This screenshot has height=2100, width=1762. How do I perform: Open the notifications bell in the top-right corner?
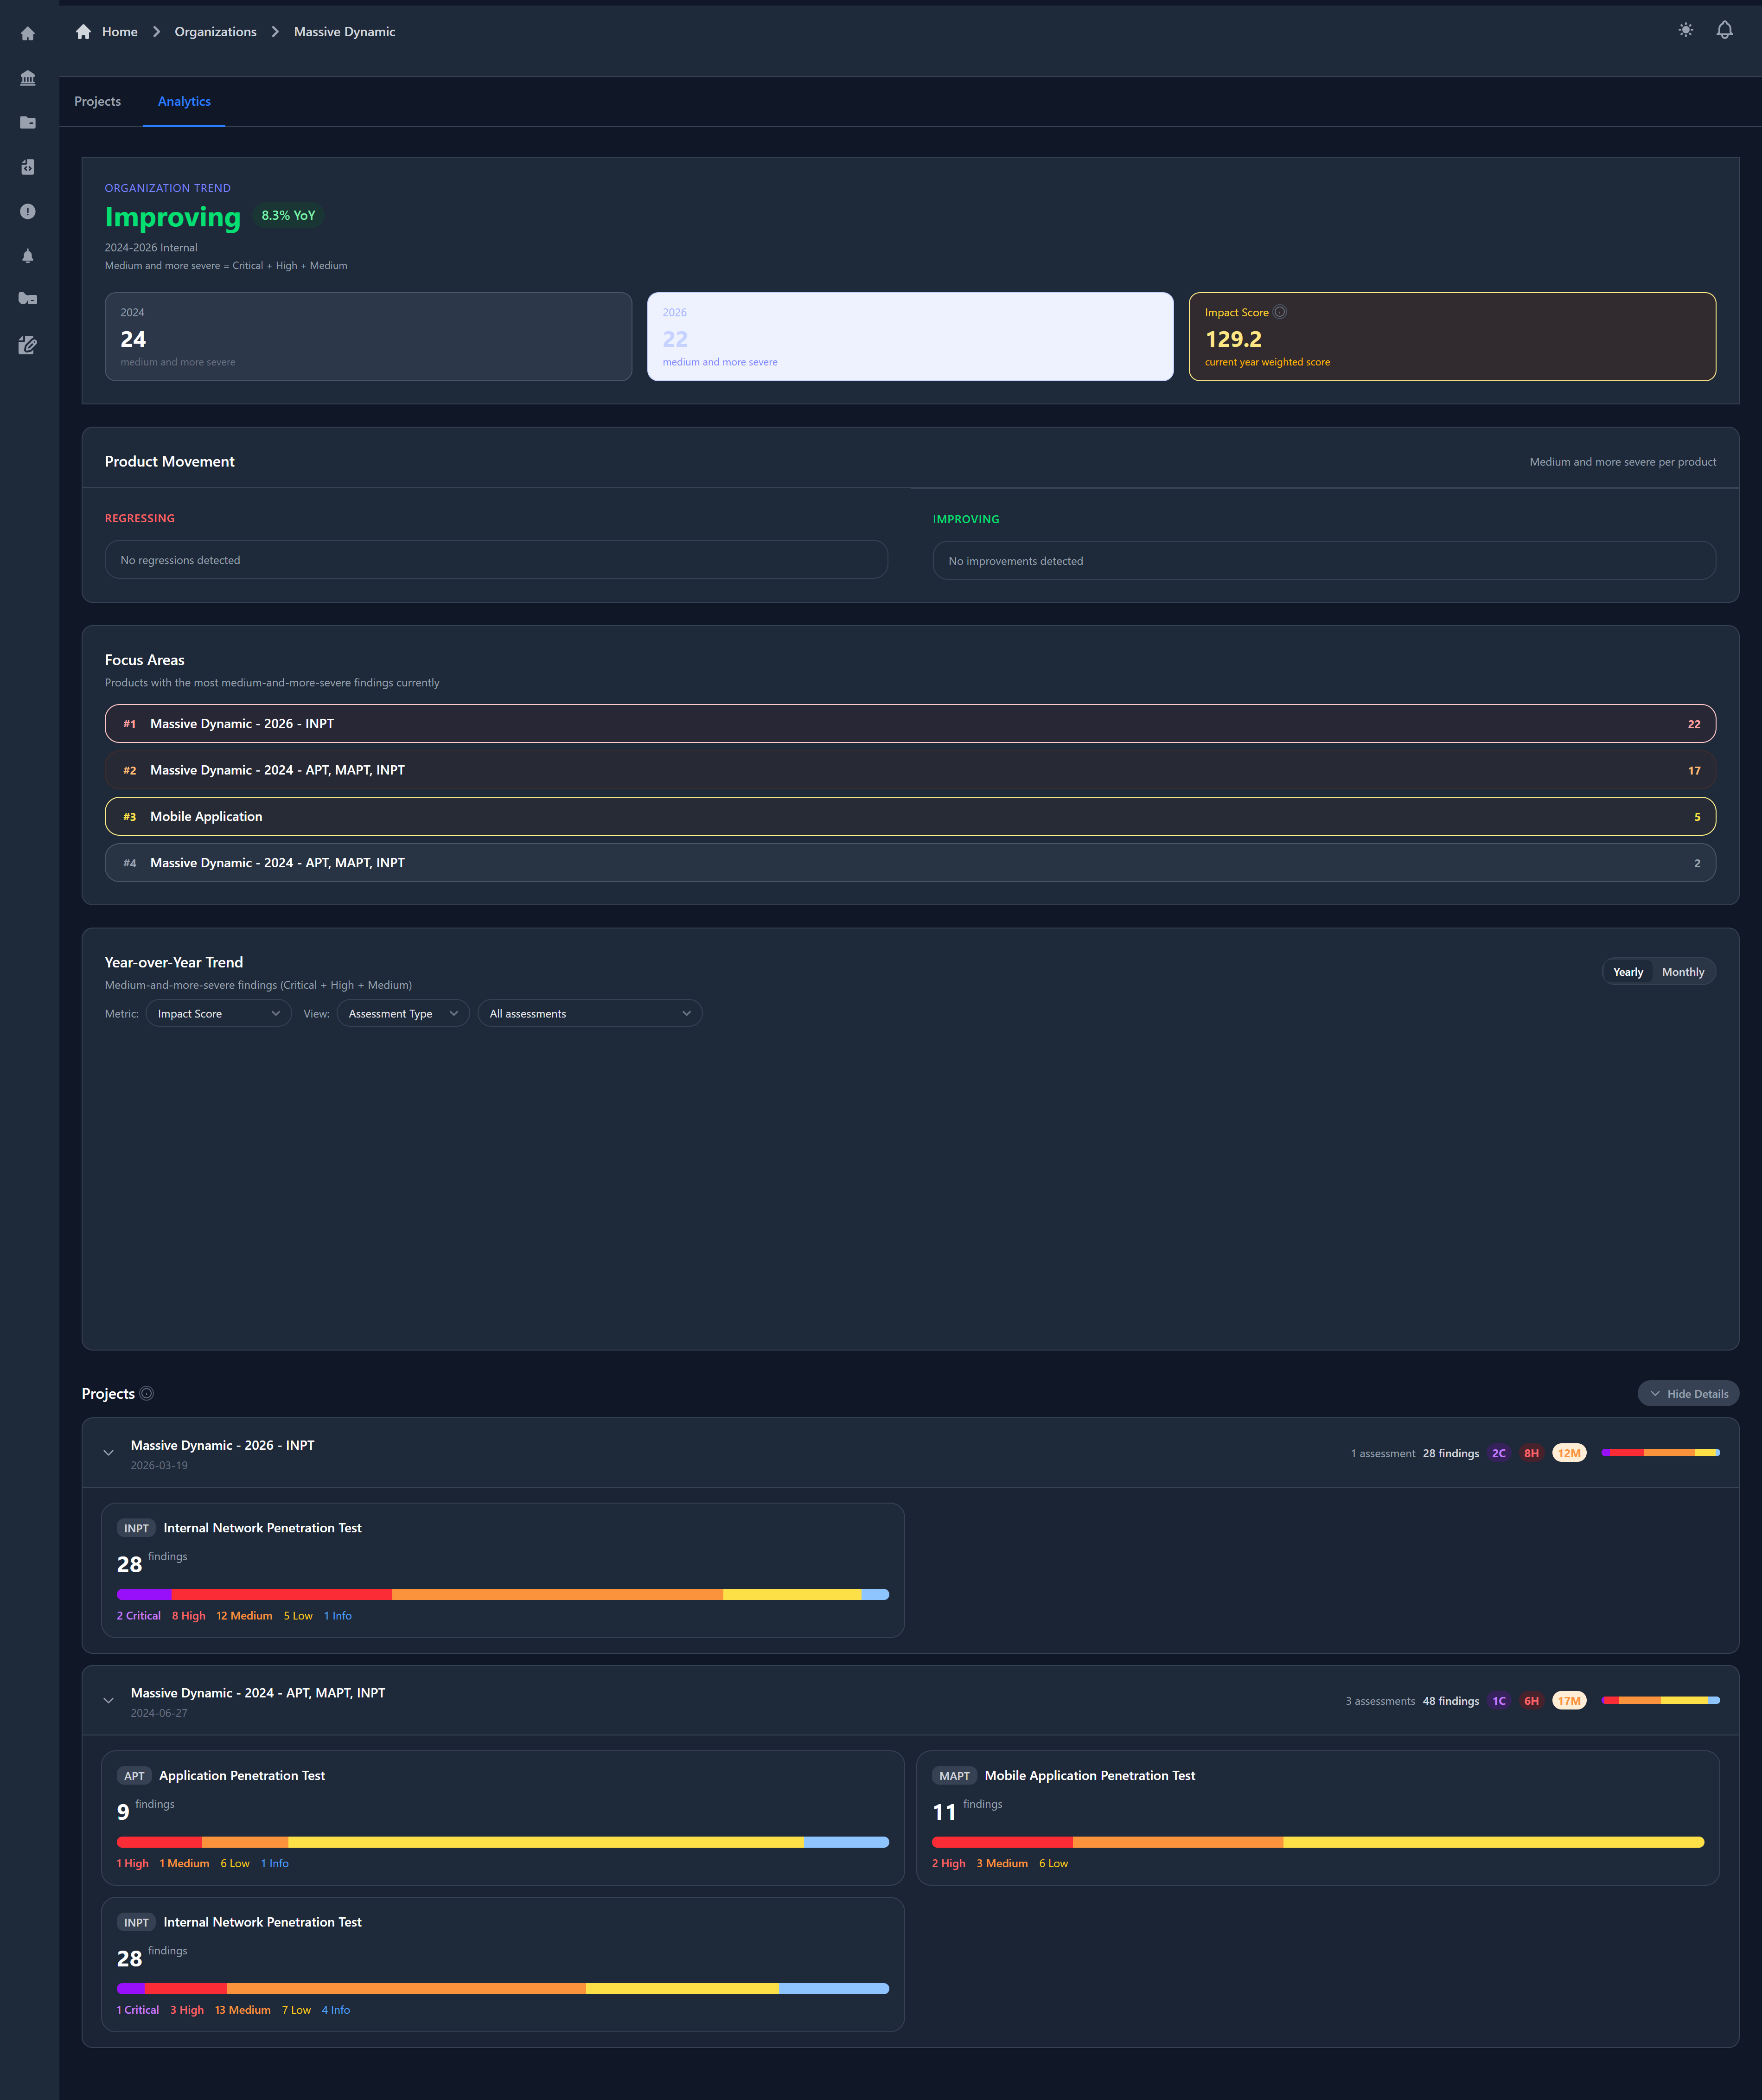(1725, 30)
